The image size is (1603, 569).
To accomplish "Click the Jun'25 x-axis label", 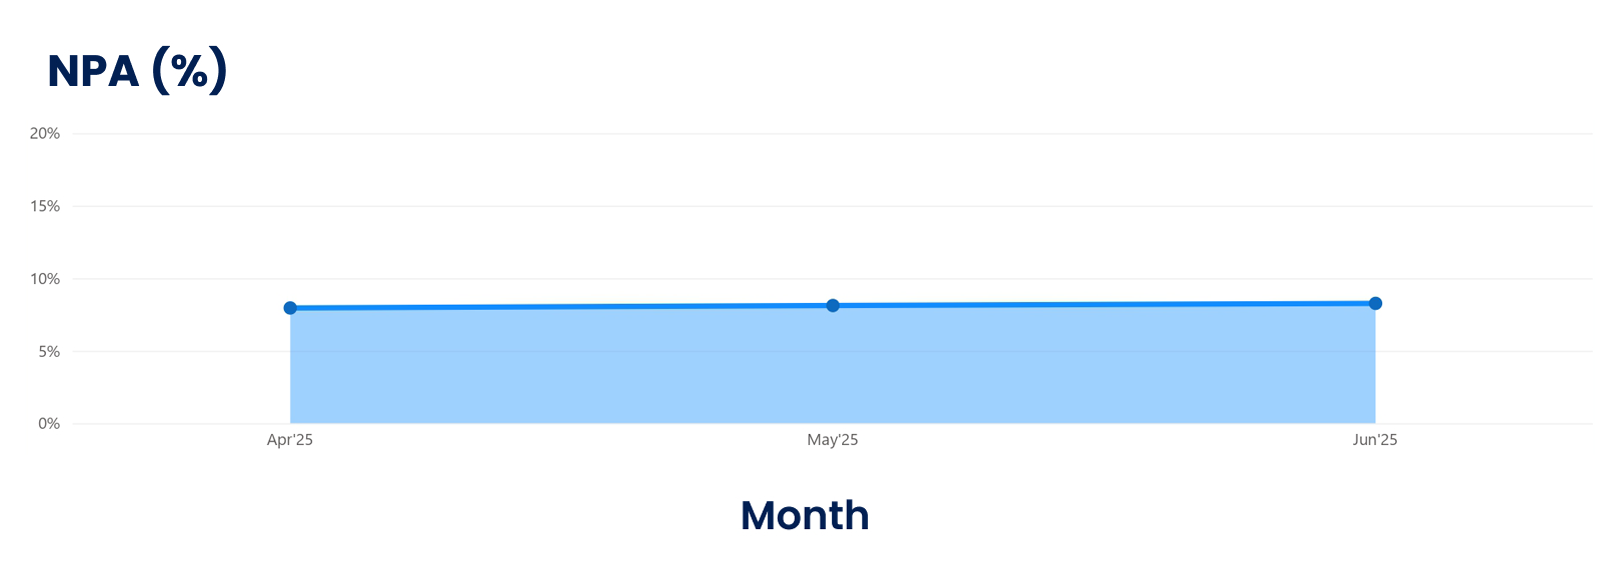I will pos(1375,440).
